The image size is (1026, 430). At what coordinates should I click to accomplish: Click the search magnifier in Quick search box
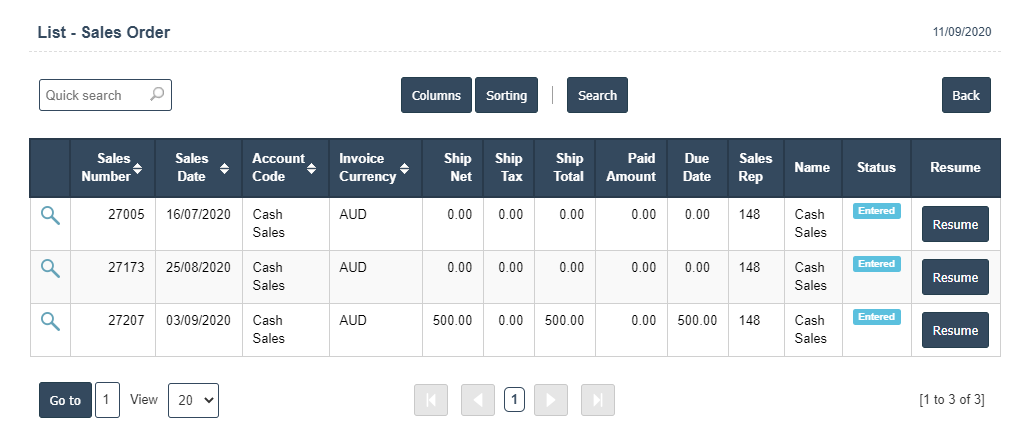157,95
